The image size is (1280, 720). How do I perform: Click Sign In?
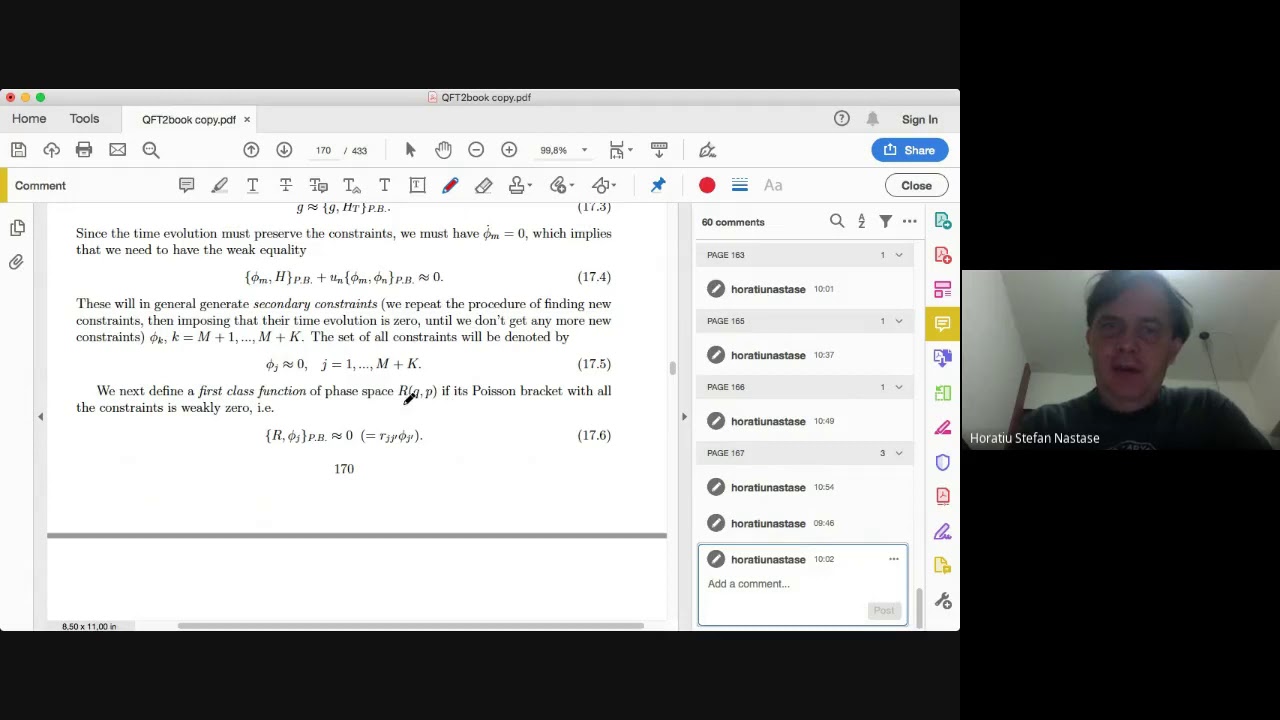click(920, 119)
